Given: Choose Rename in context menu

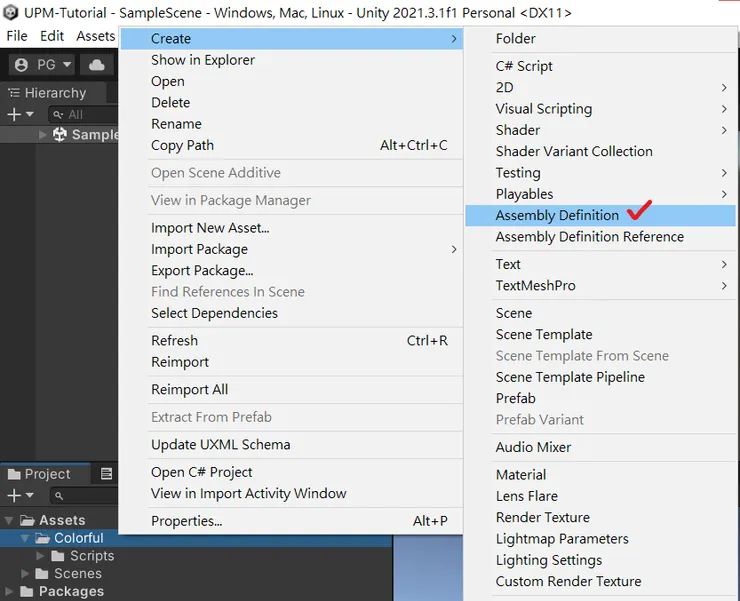Looking at the screenshot, I should tap(291, 124).
